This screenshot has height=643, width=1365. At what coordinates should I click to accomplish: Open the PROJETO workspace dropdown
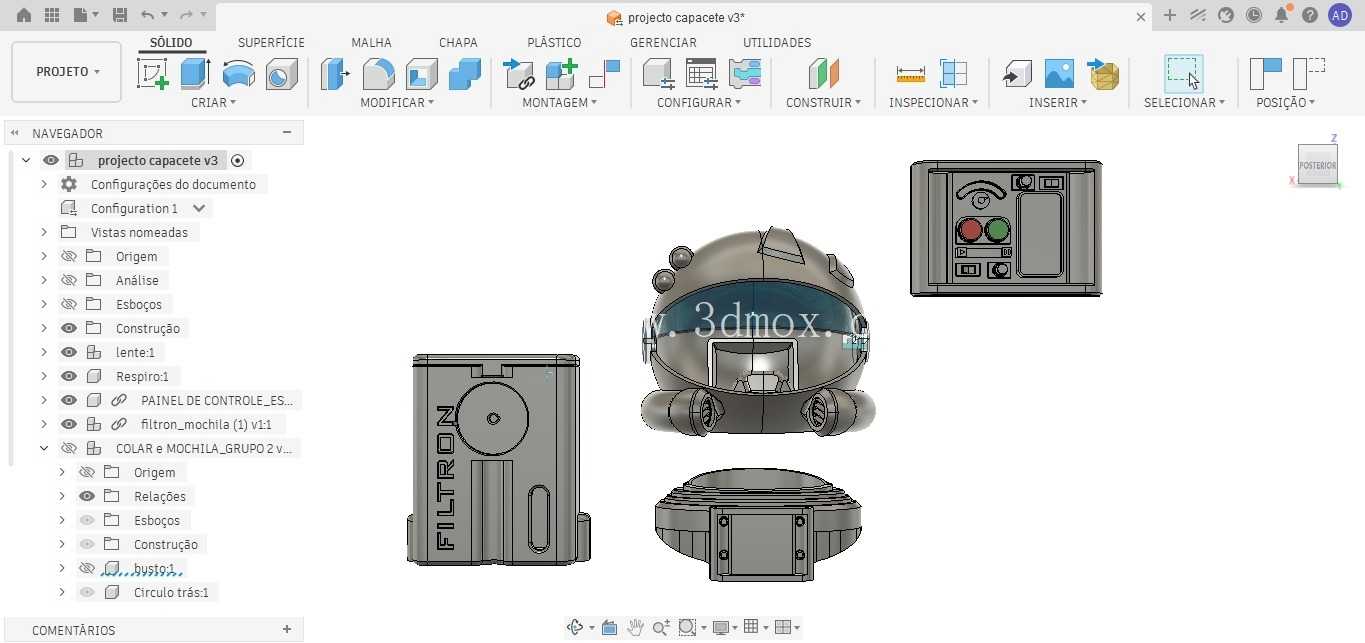tap(67, 72)
